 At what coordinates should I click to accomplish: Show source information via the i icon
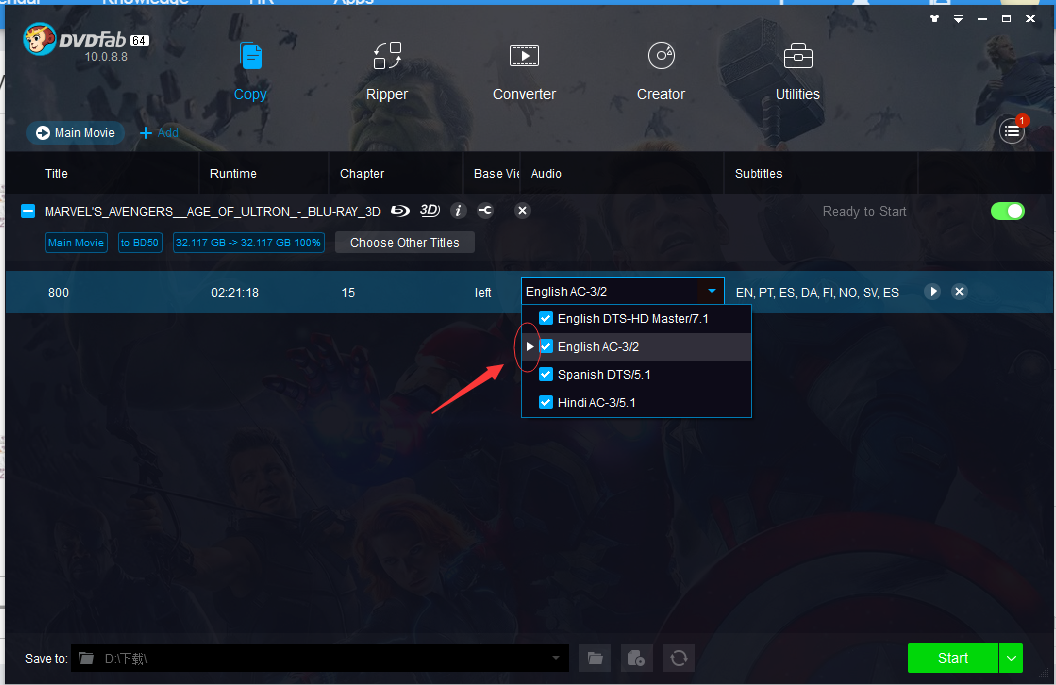458,211
